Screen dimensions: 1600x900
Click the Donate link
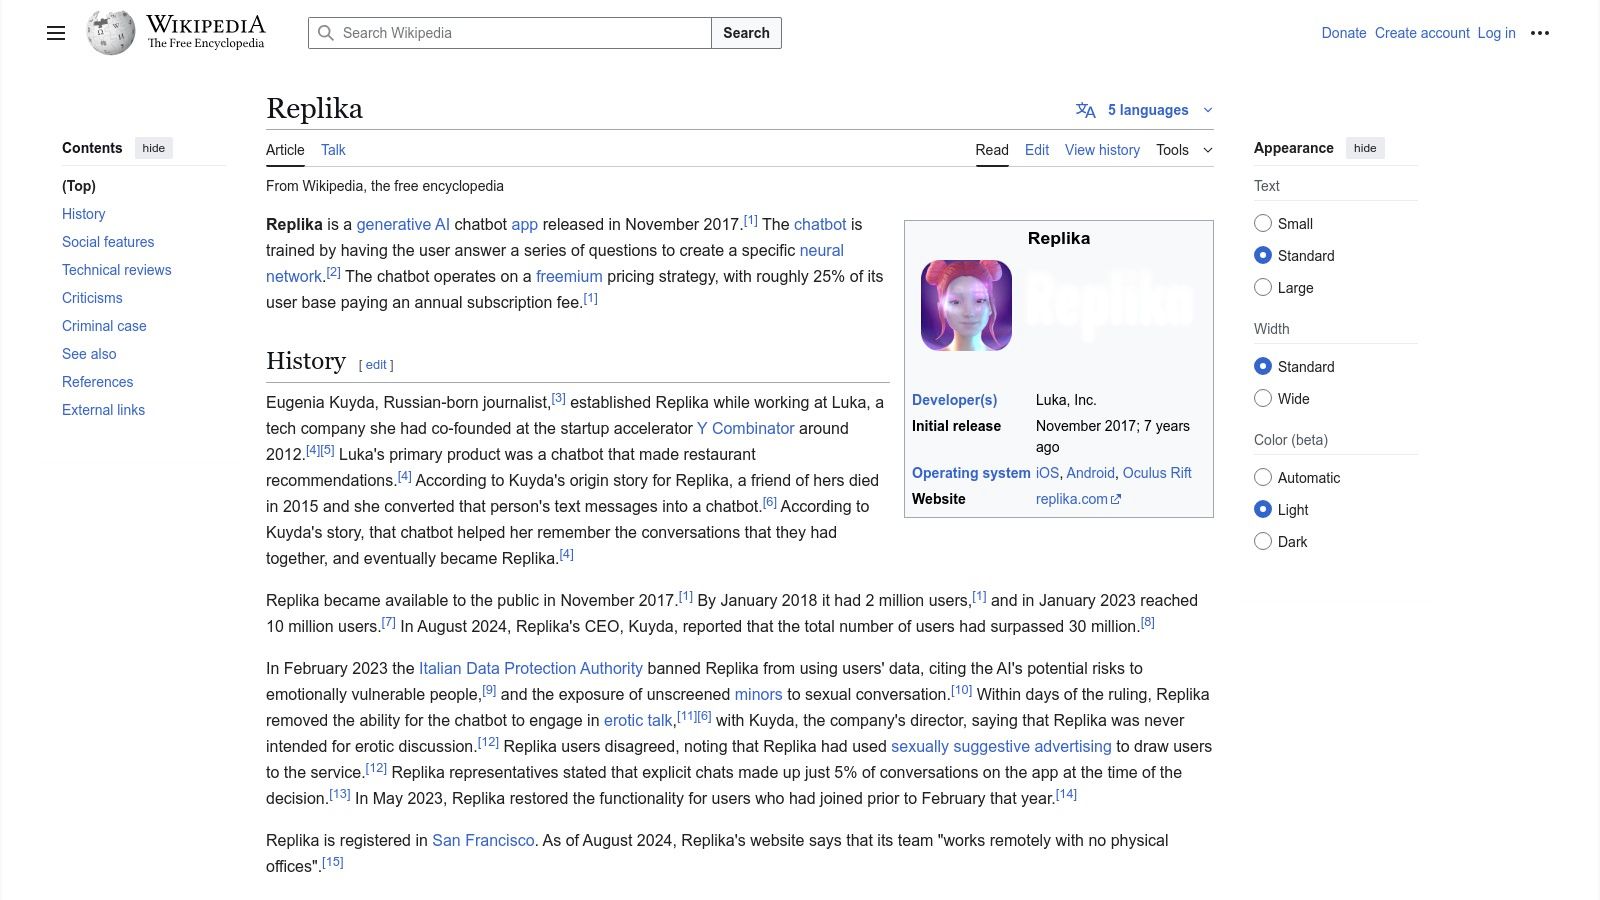click(x=1344, y=33)
